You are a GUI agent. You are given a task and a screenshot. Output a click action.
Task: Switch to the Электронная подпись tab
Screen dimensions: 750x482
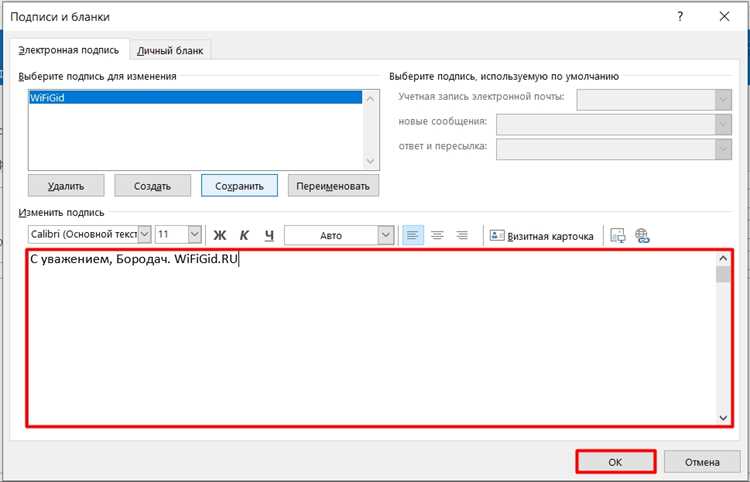coord(68,50)
